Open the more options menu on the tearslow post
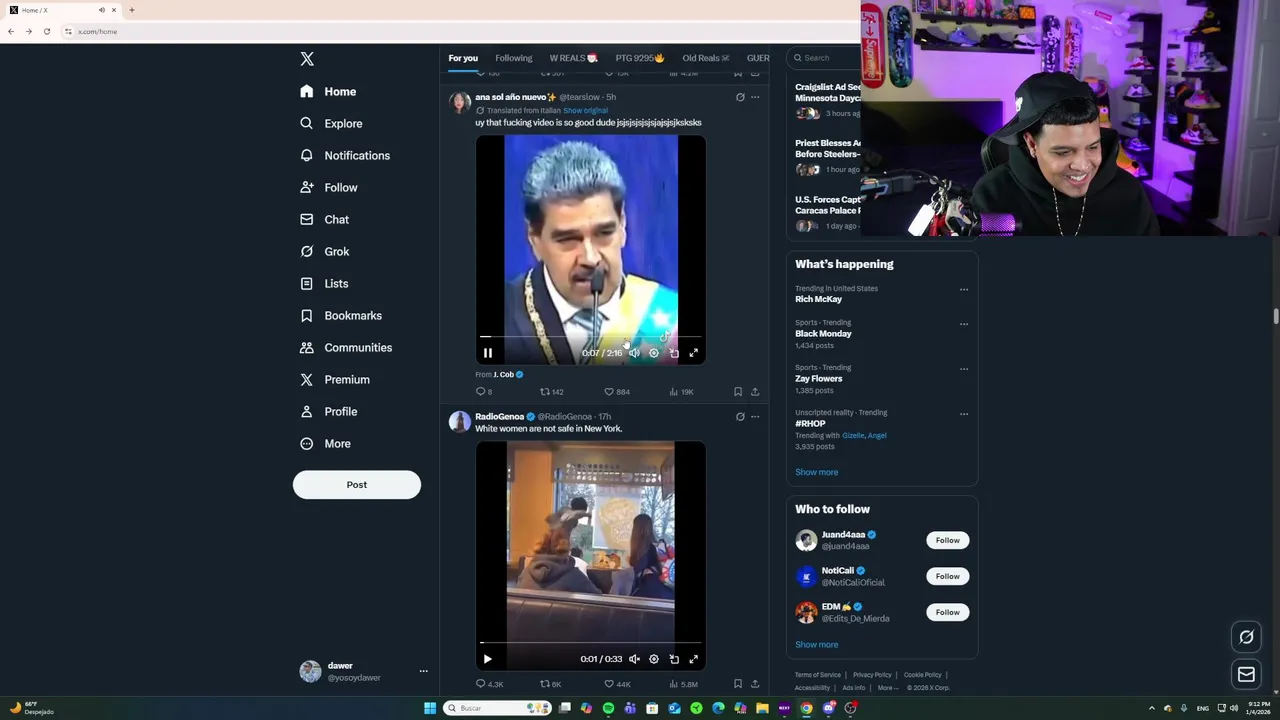 click(755, 97)
